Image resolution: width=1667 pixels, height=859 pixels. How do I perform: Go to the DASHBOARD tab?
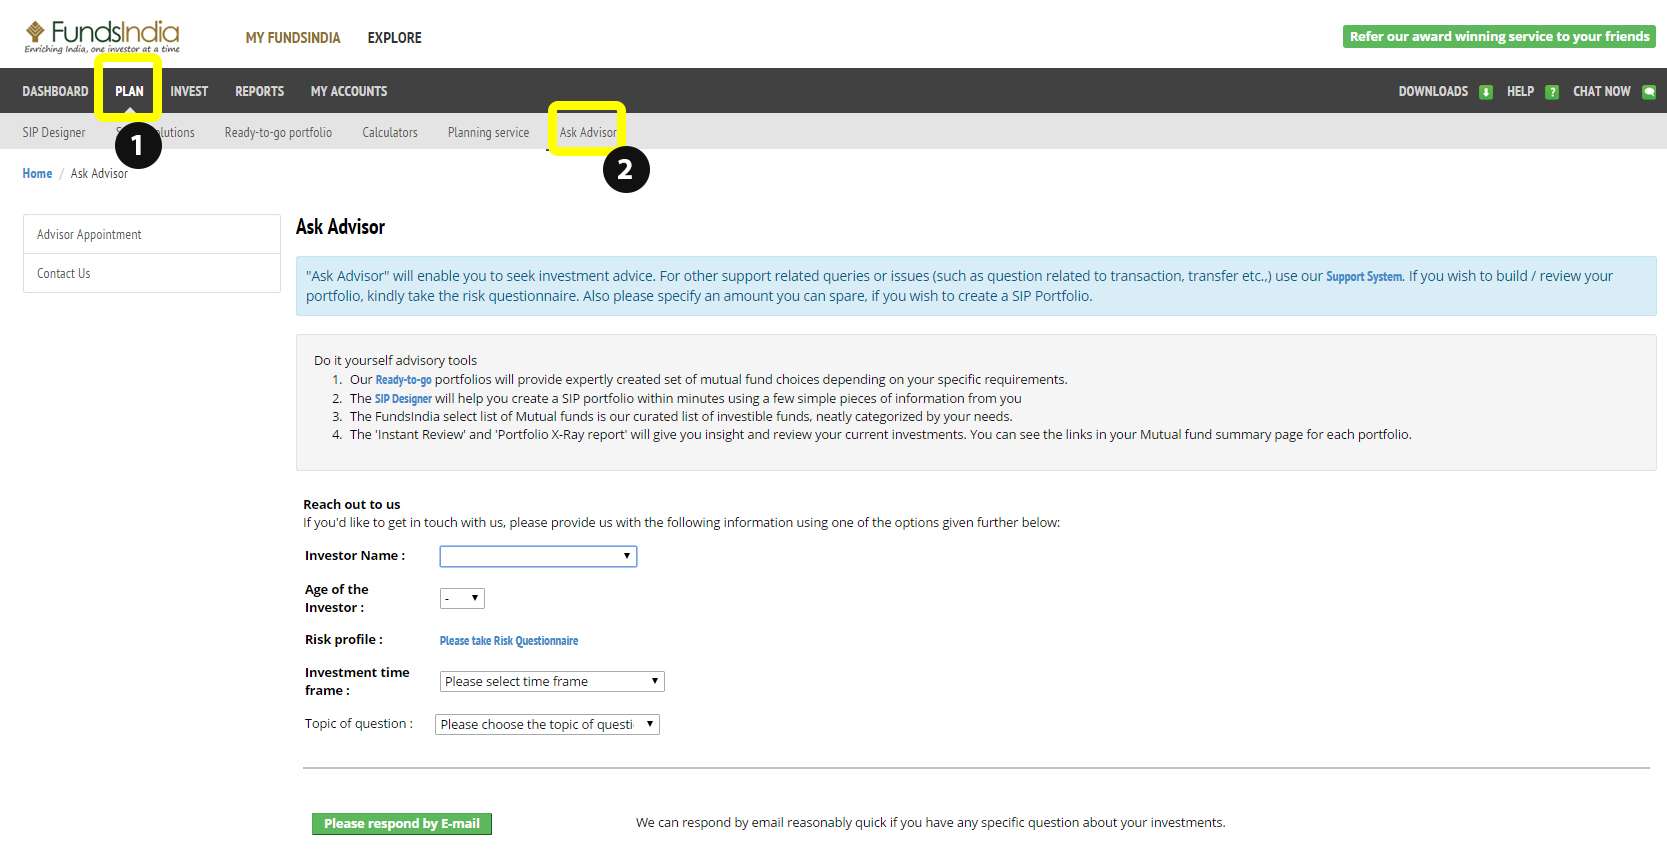pos(55,91)
